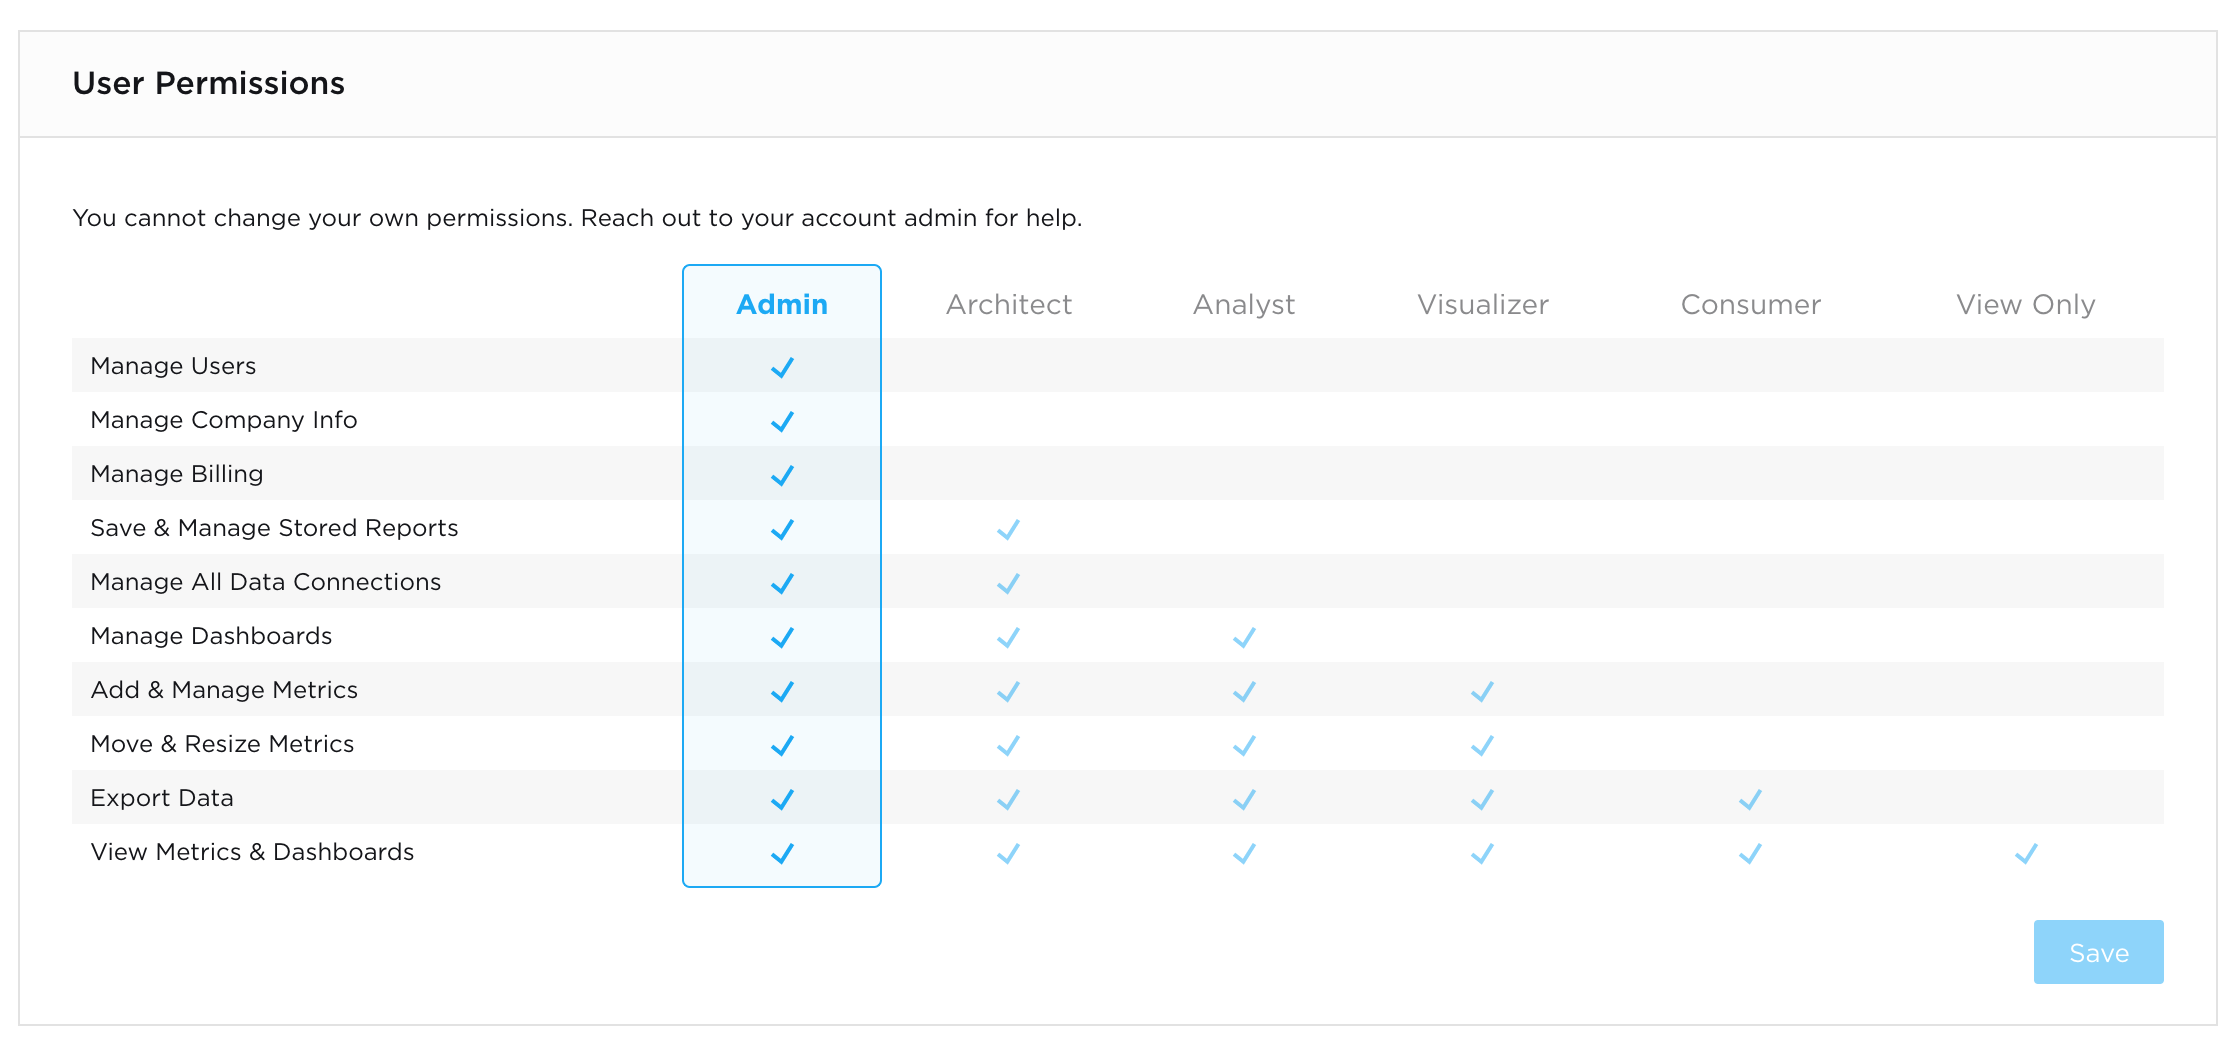Click Admin checkmark for Manage Users
Image resolution: width=2238 pixels, height=1046 pixels.
[x=782, y=367]
